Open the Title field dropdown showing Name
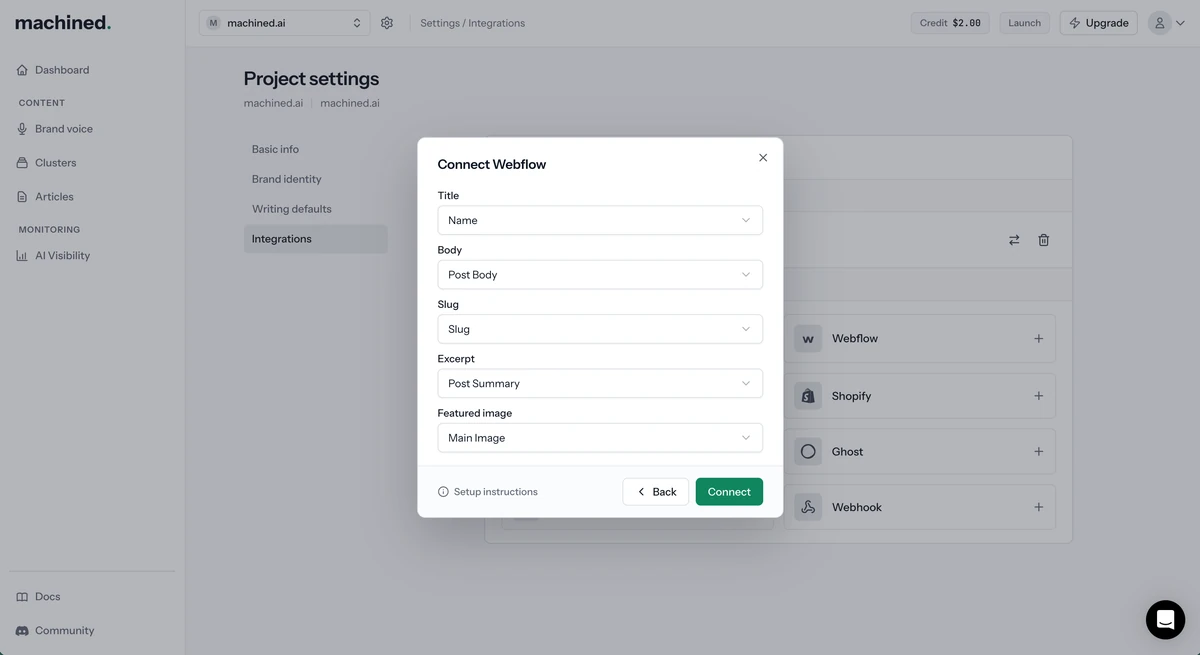The image size is (1200, 655). 600,220
